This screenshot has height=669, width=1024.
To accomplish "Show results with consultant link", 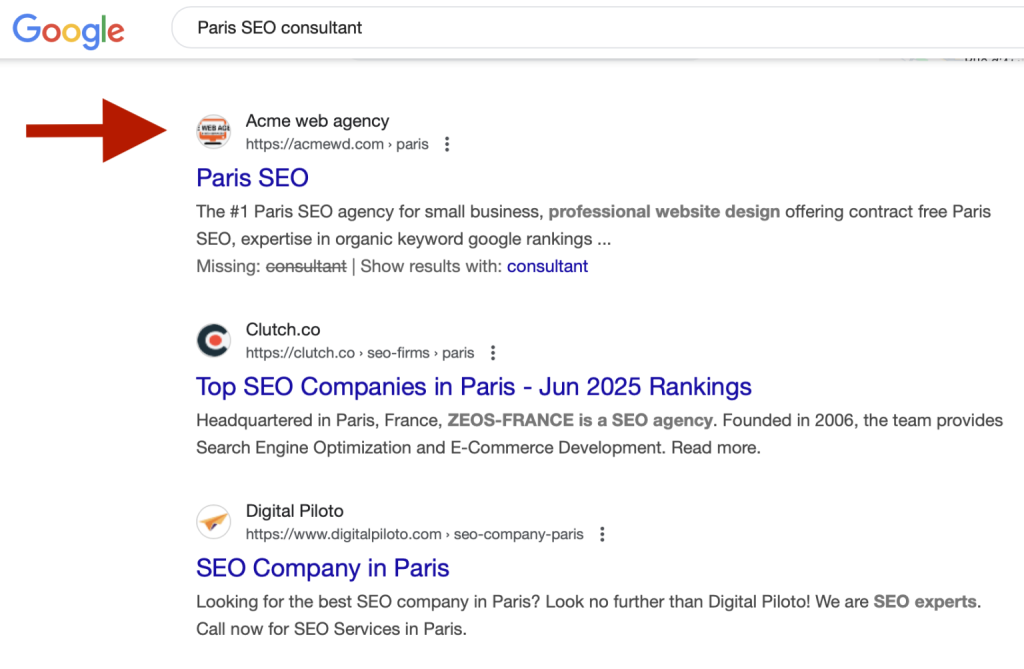I will (x=547, y=267).
